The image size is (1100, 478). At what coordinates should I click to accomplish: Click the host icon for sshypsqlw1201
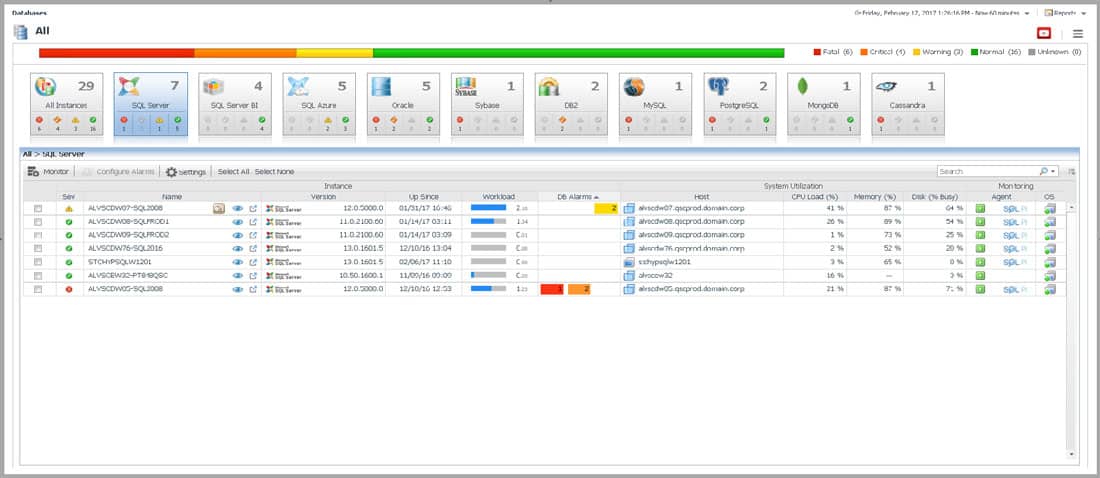(x=629, y=262)
